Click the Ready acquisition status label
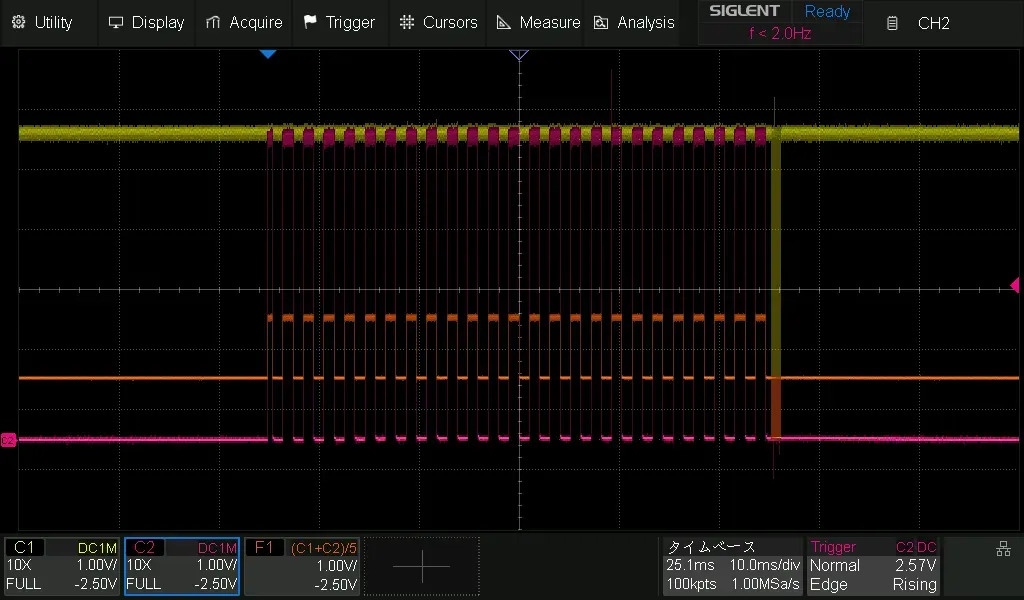Screen dimensions: 1024x600 coord(827,11)
